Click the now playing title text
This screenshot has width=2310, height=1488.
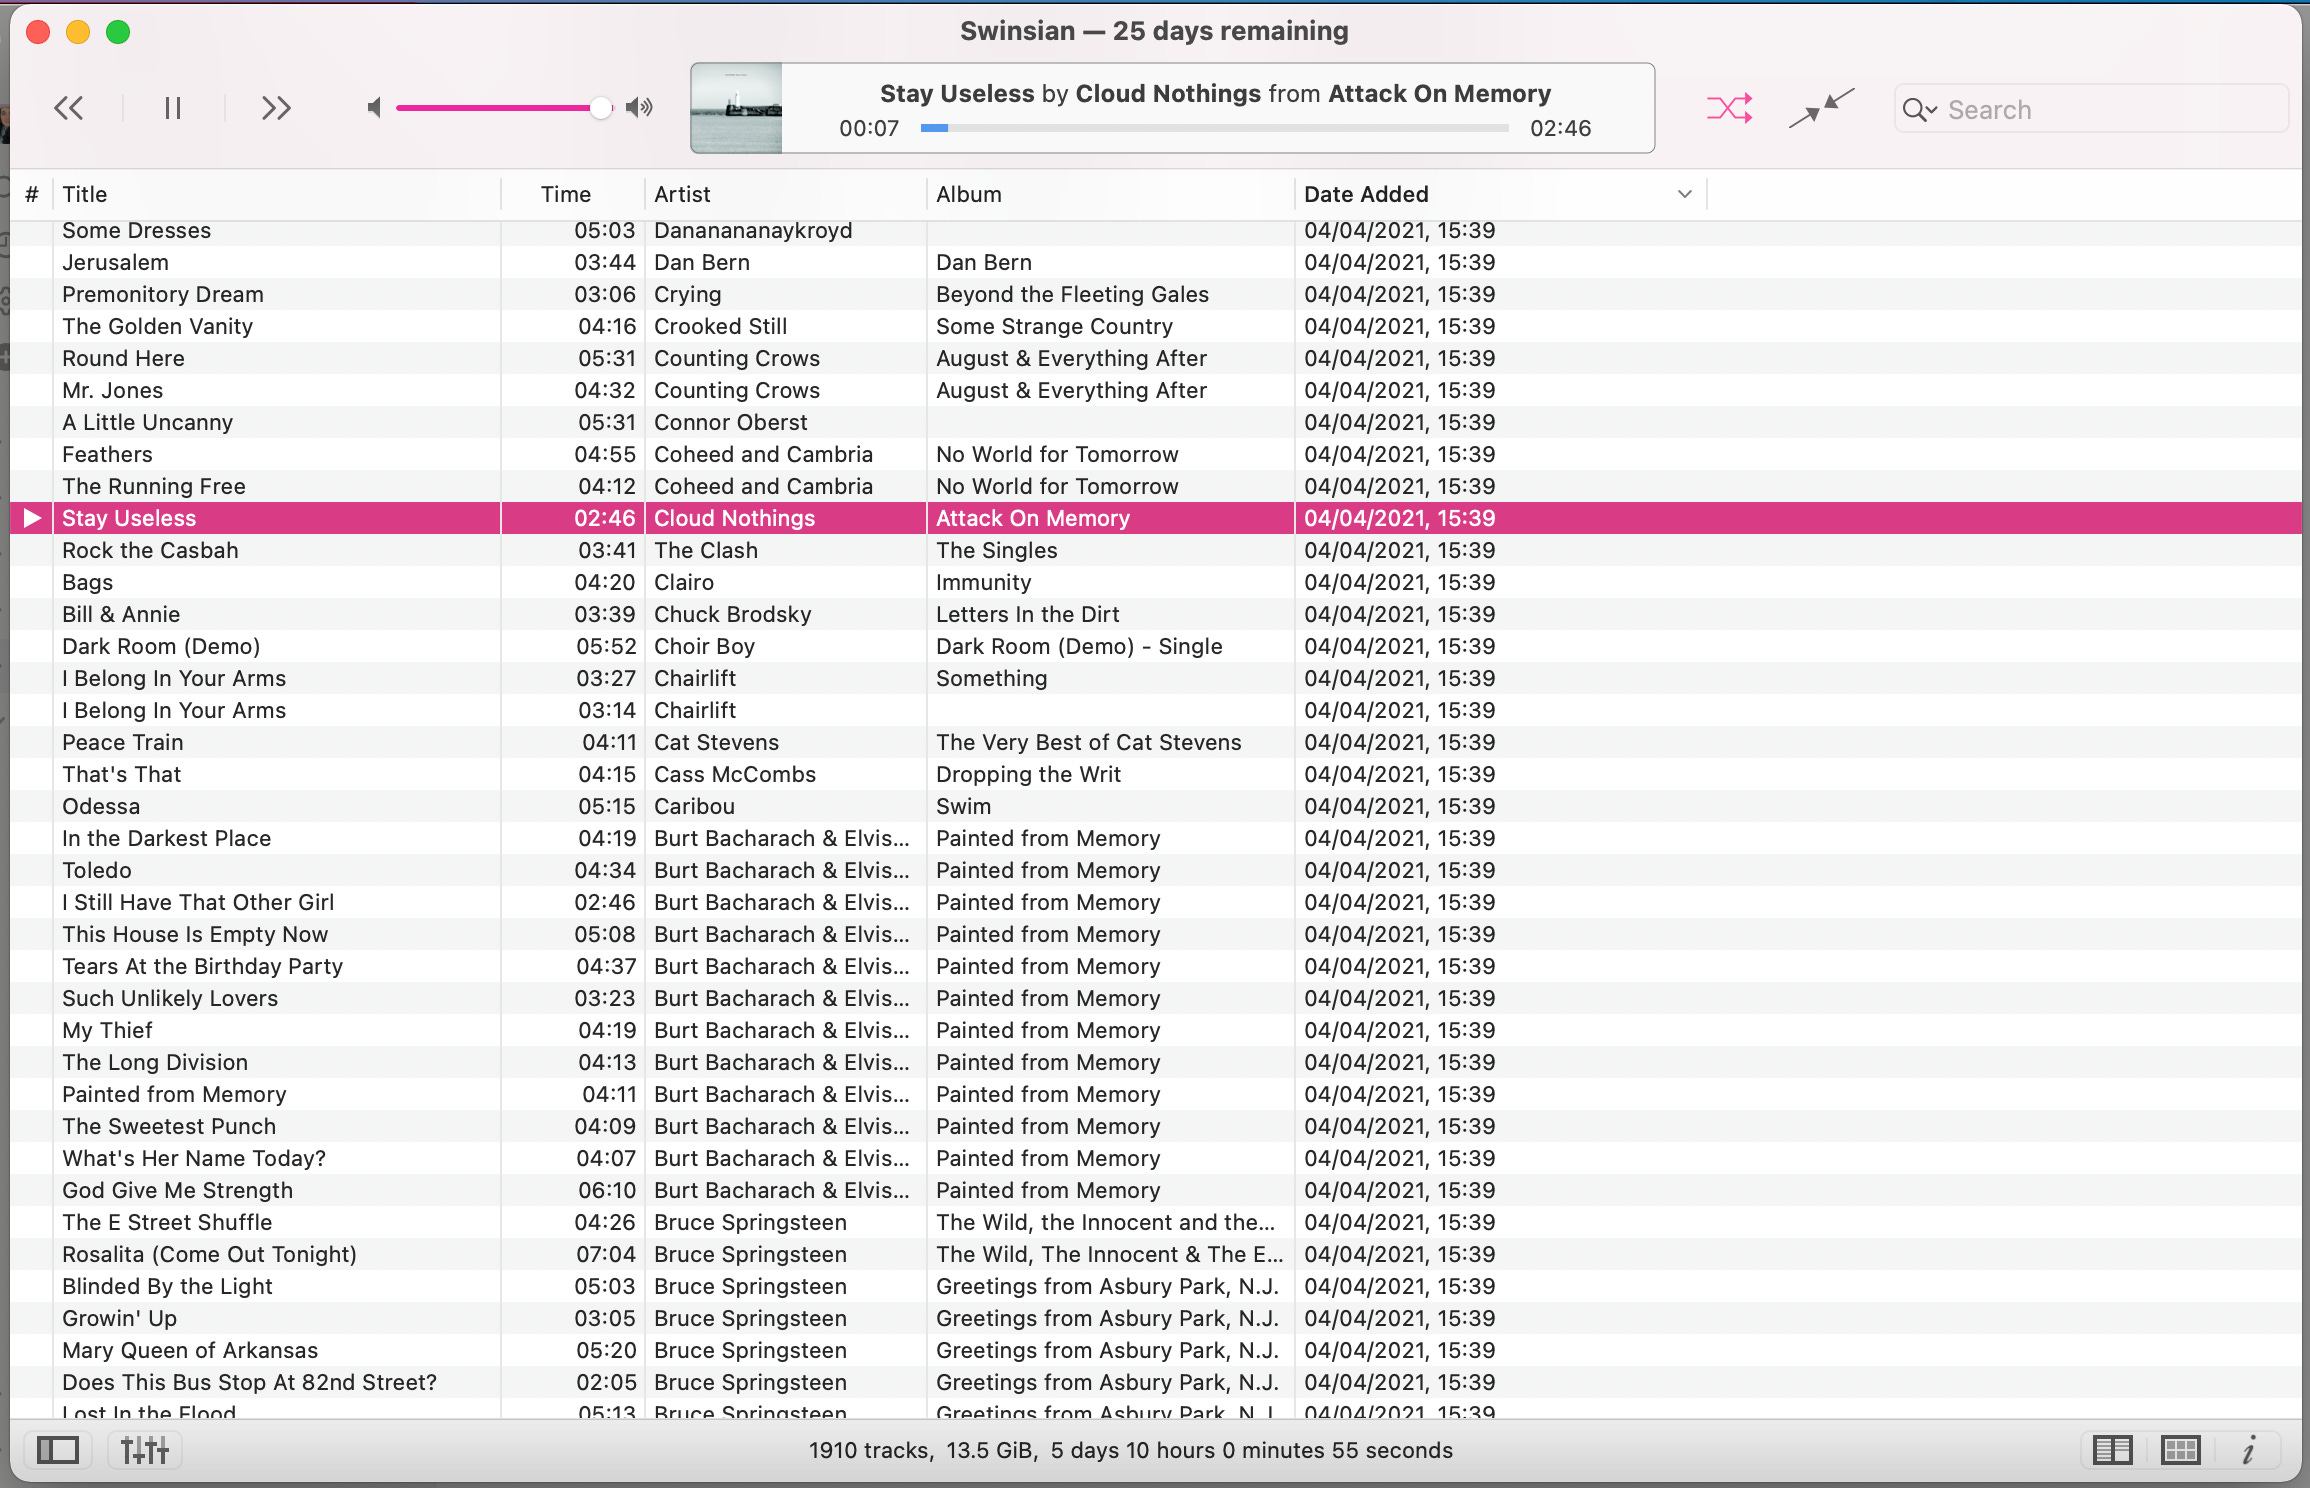[x=1215, y=93]
